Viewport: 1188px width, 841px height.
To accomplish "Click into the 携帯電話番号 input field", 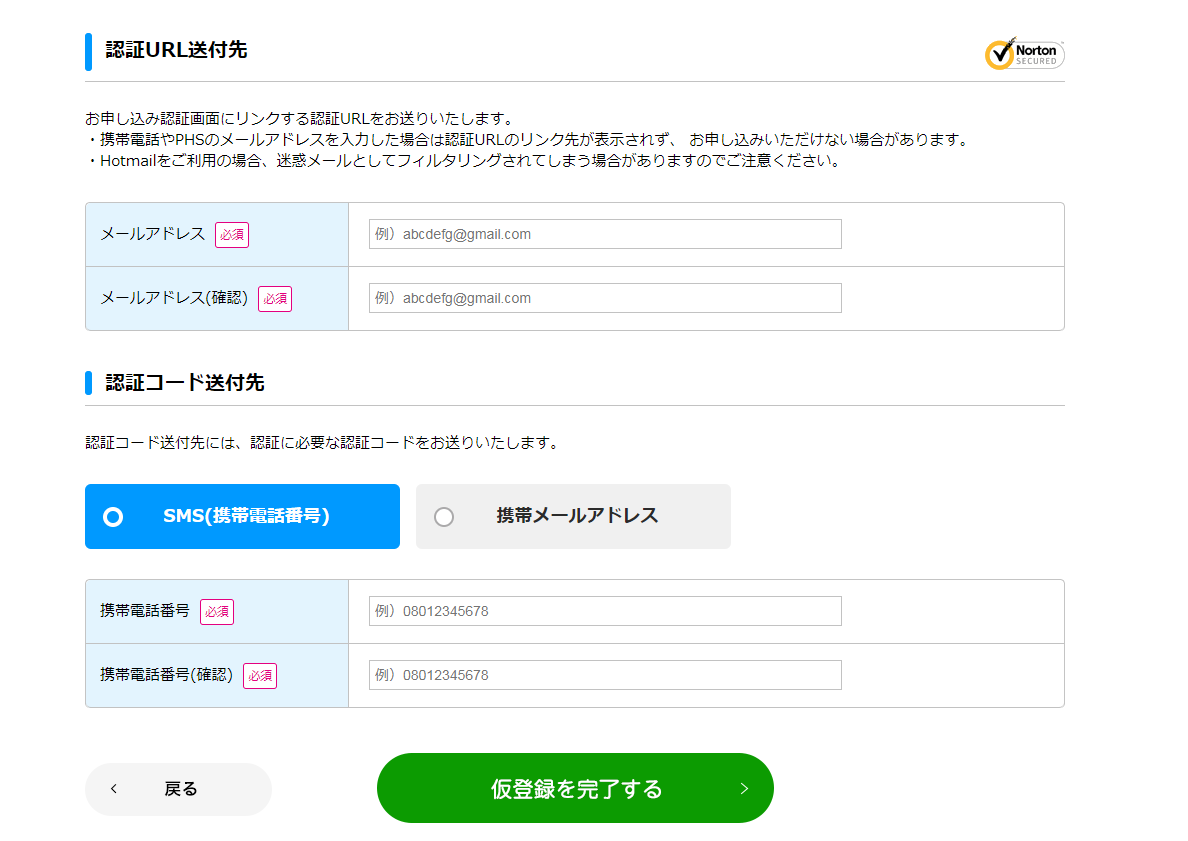I will pyautogui.click(x=605, y=611).
